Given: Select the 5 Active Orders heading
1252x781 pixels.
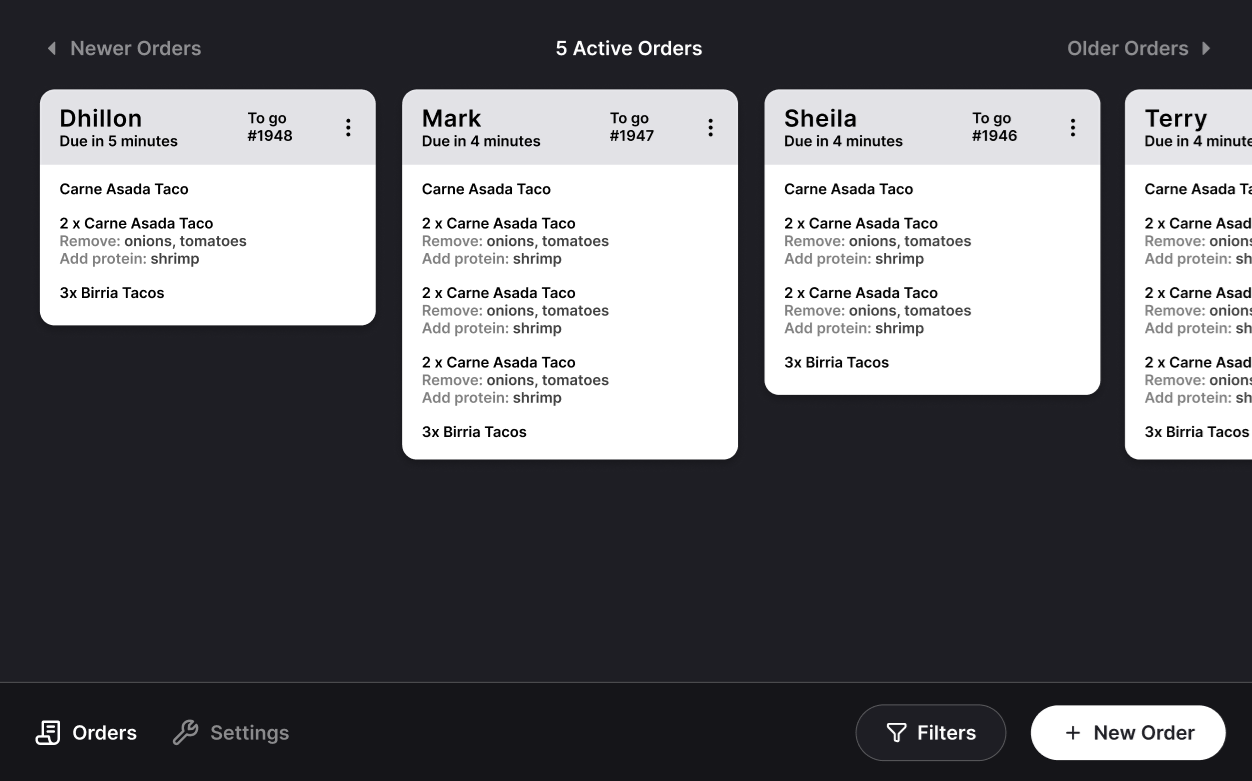Looking at the screenshot, I should pos(629,48).
